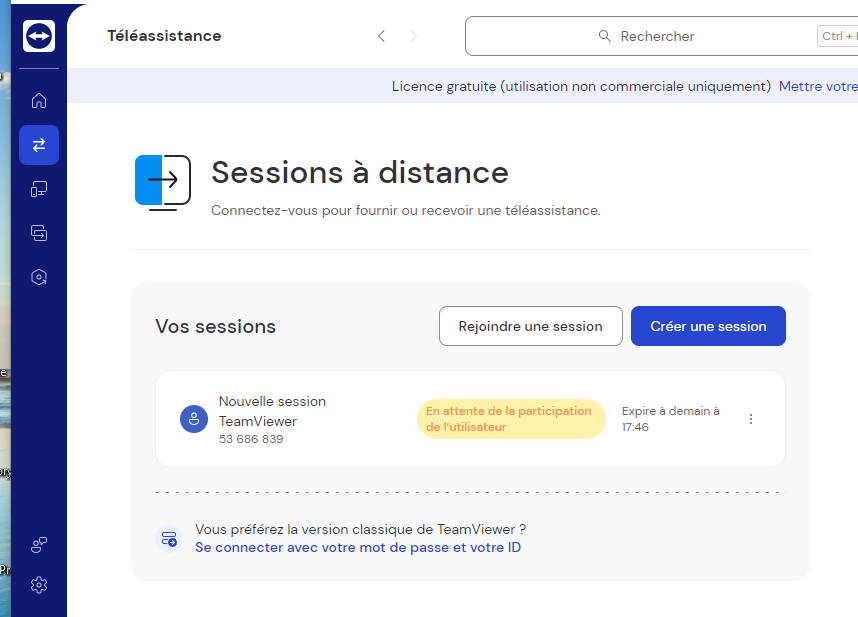Navigate back with the left chevron
This screenshot has width=858, height=617.
[381, 36]
